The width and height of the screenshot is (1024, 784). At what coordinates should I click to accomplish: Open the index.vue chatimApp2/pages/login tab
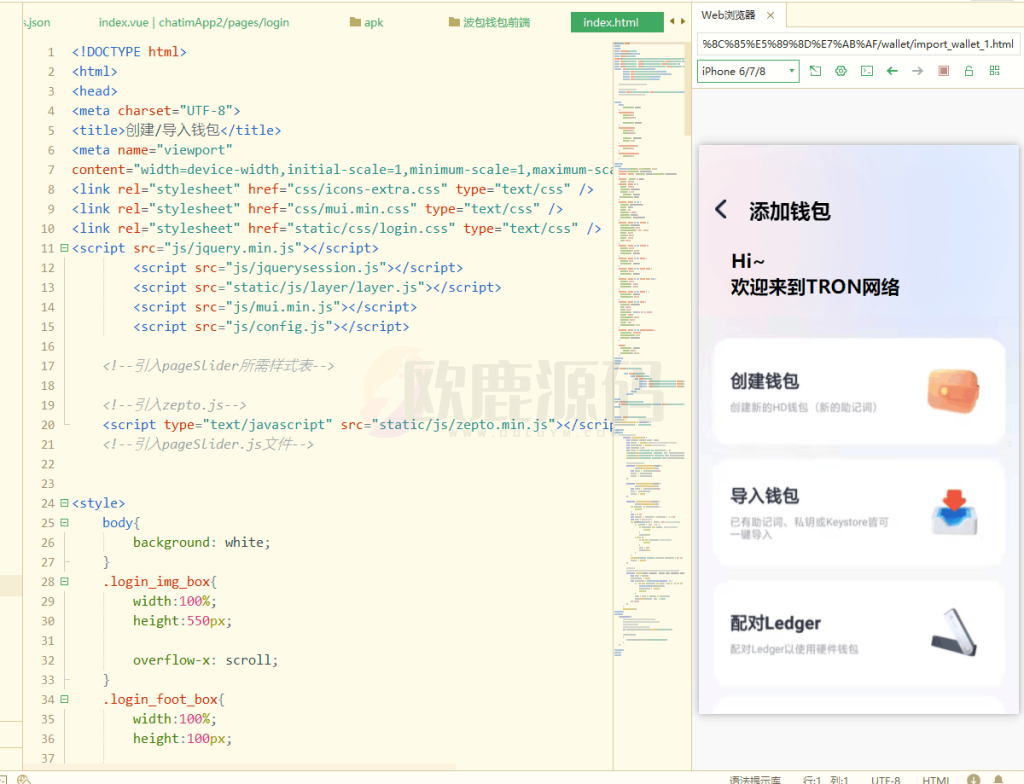pyautogui.click(x=193, y=22)
